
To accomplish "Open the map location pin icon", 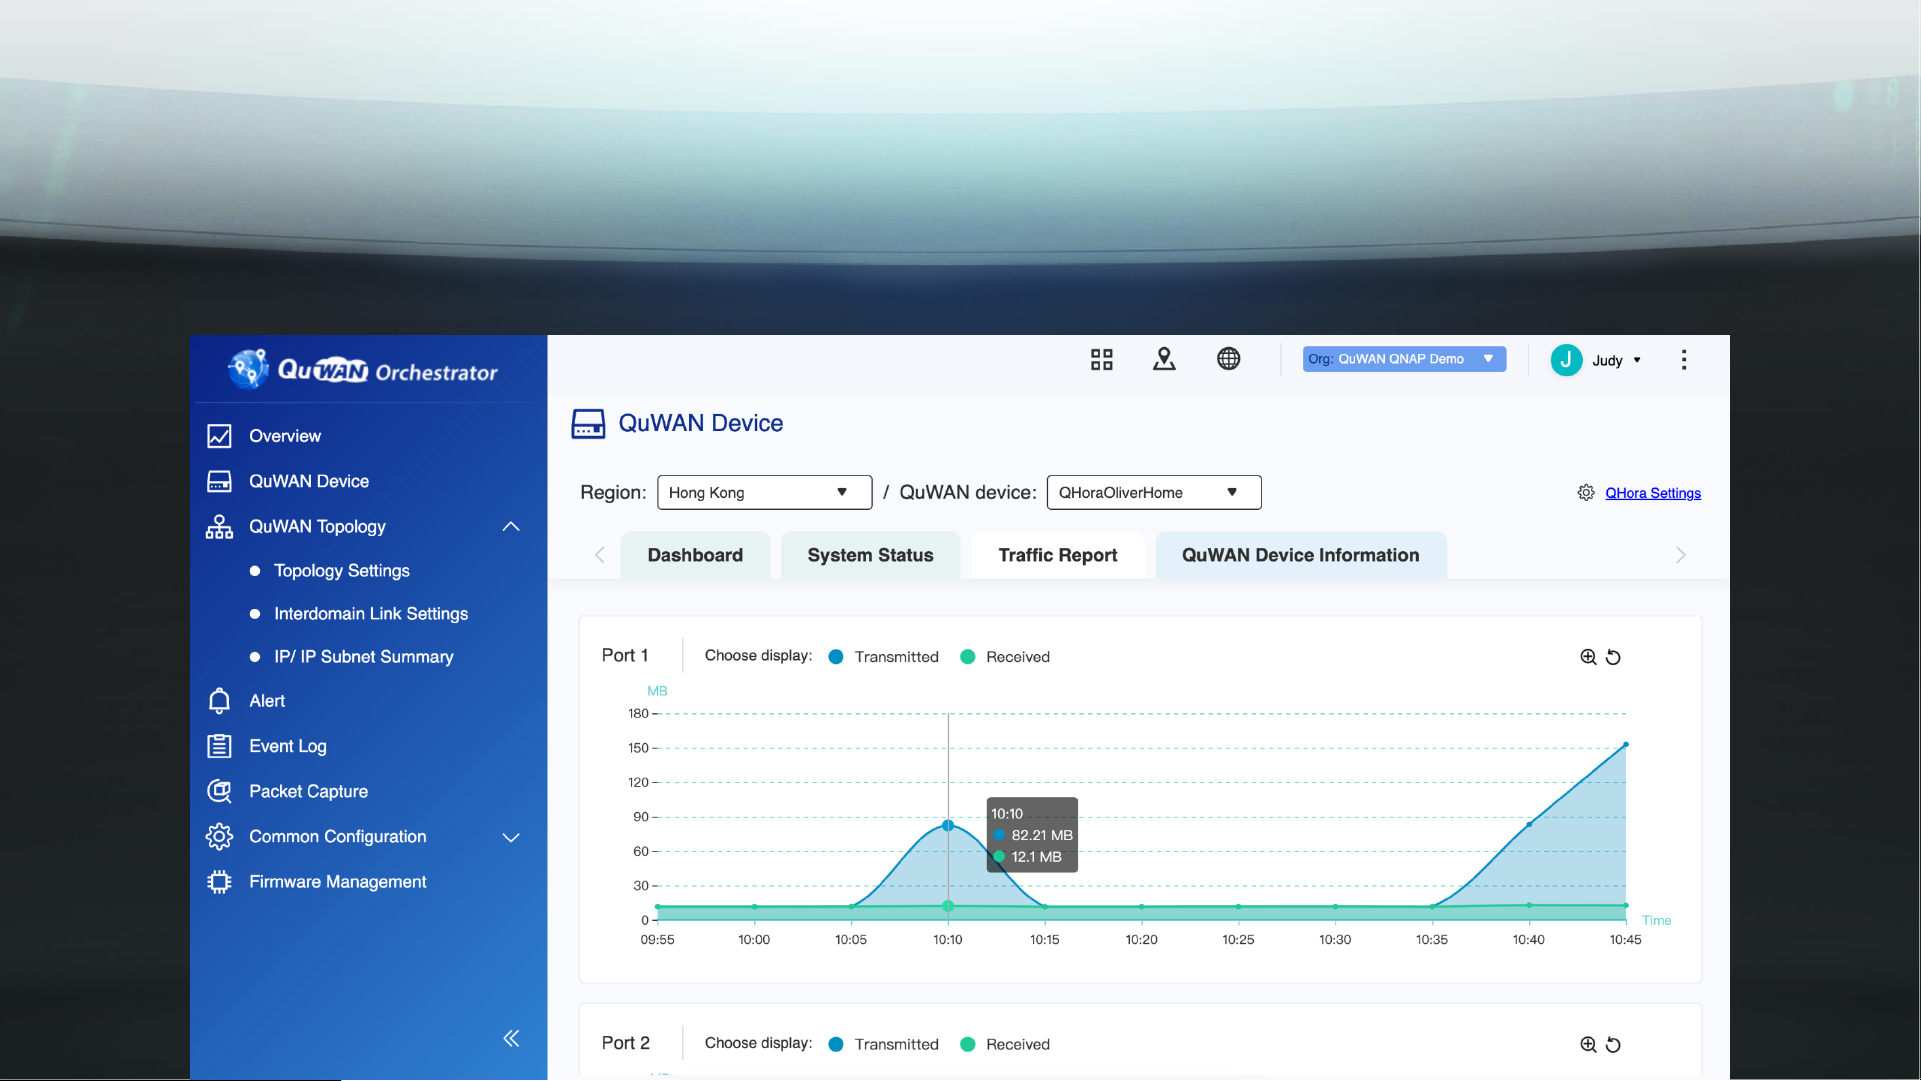I will (1164, 359).
